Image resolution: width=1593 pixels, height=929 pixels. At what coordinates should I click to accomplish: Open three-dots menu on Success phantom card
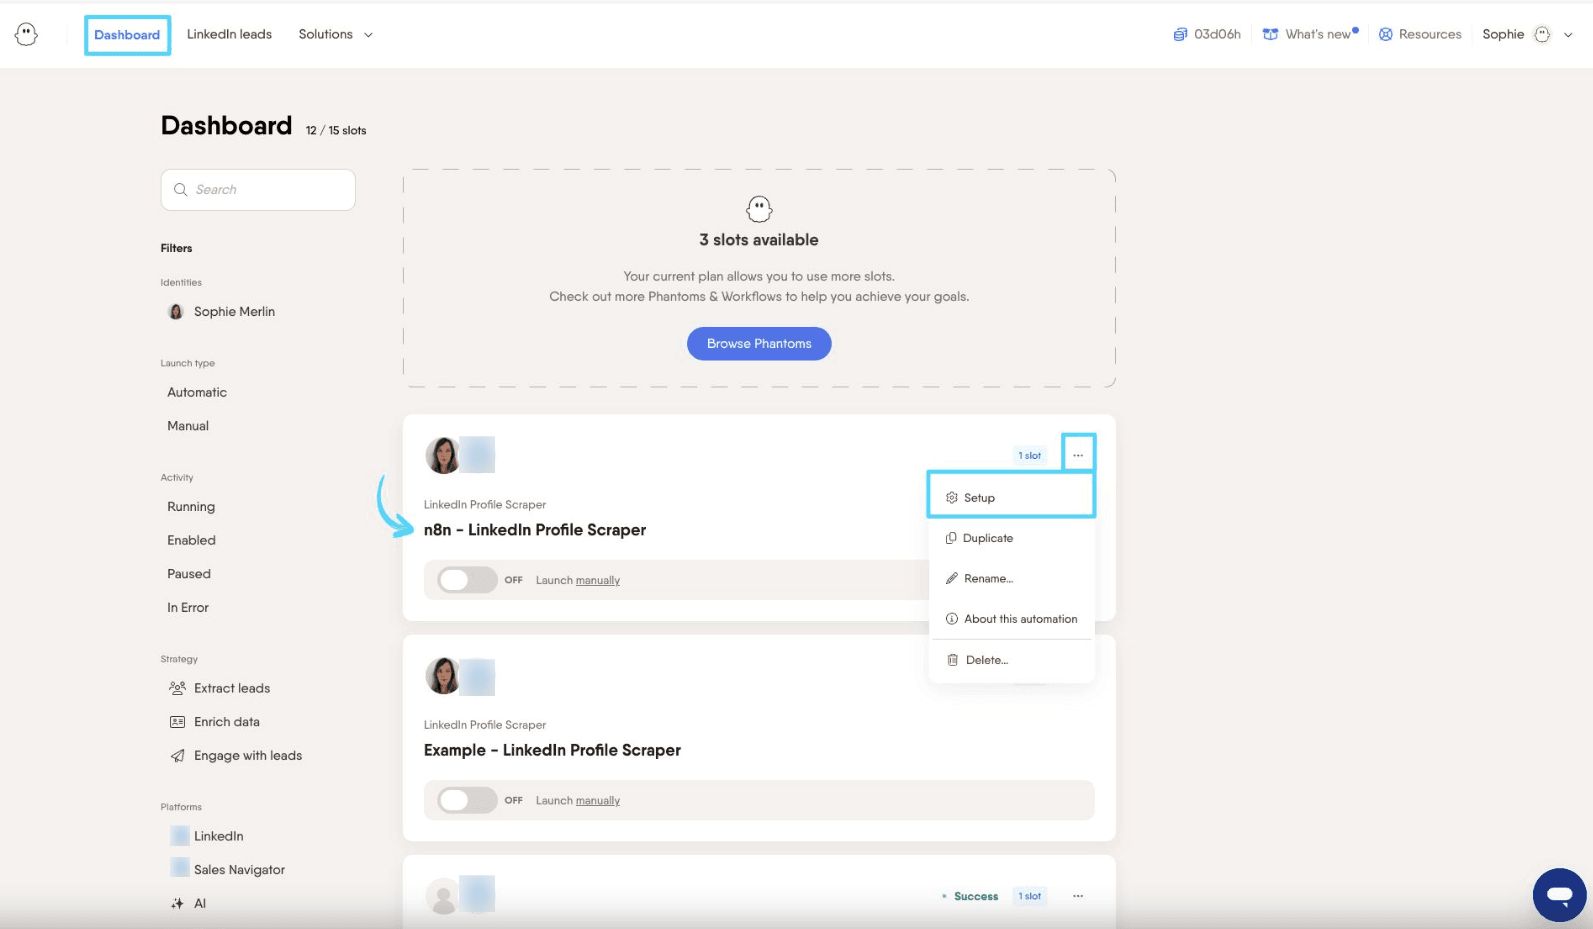point(1078,896)
